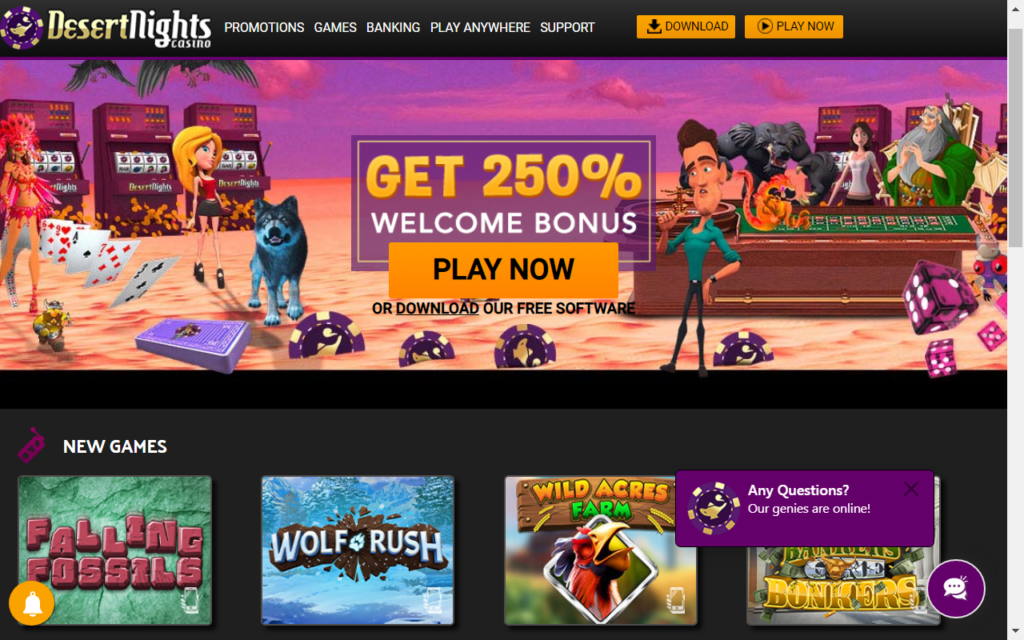
Task: Follow the Download free software link
Action: click(x=437, y=308)
